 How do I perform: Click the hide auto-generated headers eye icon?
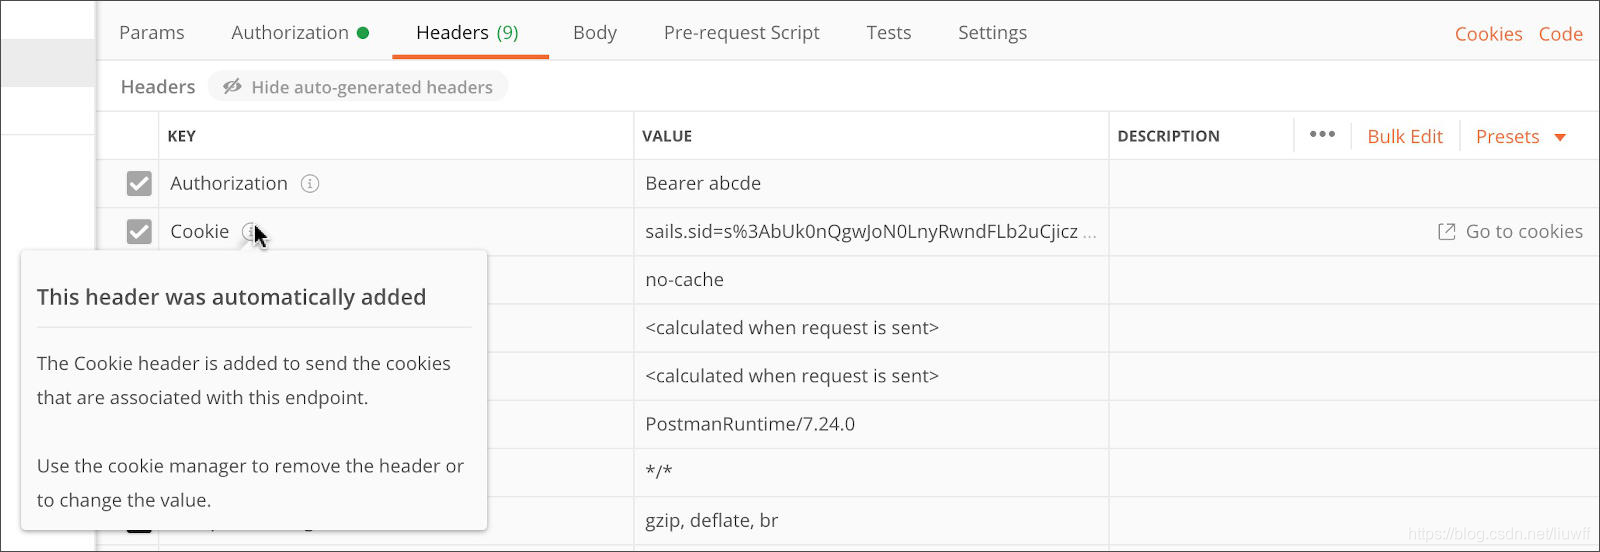(x=232, y=87)
